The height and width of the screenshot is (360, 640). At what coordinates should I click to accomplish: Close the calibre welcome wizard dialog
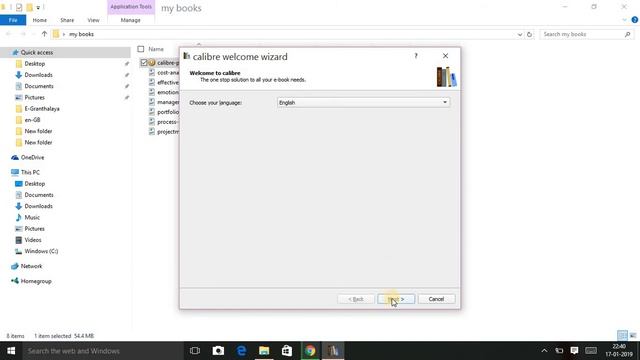445,56
